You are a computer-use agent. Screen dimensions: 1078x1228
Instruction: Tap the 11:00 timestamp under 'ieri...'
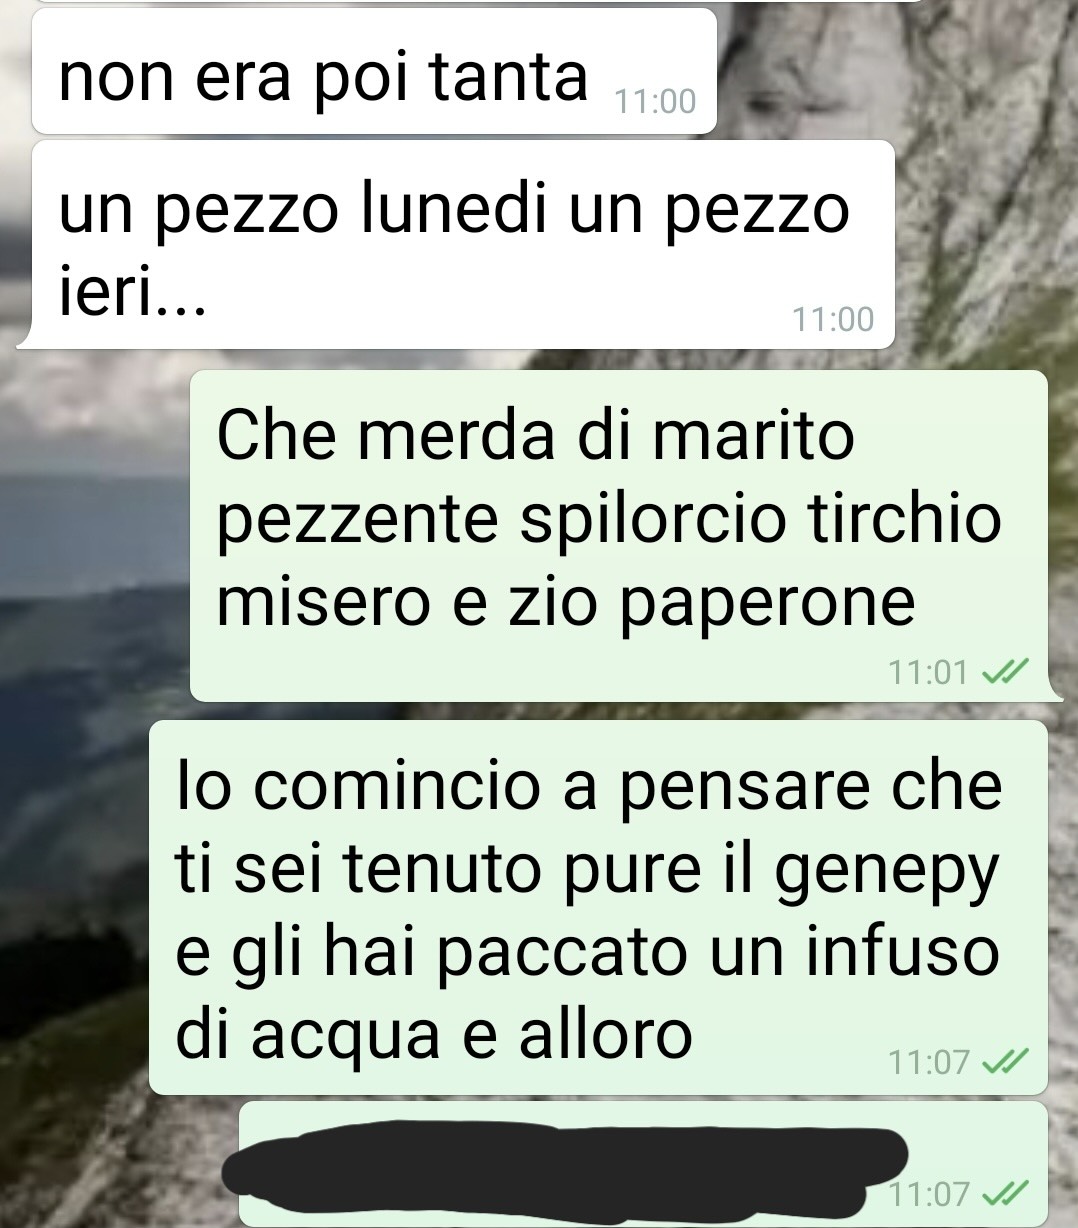833,319
